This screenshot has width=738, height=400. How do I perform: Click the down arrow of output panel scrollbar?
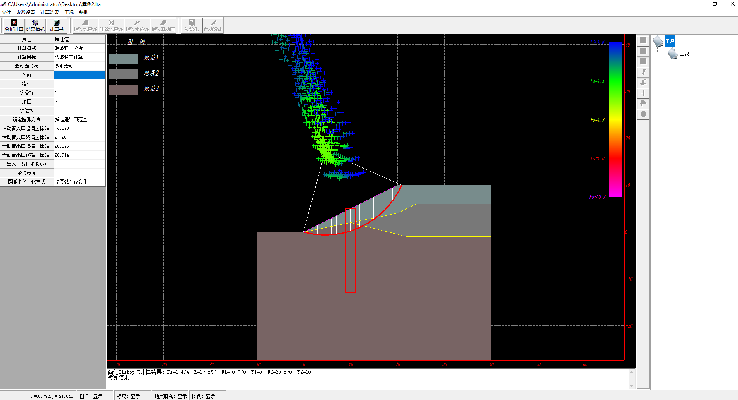(x=631, y=386)
